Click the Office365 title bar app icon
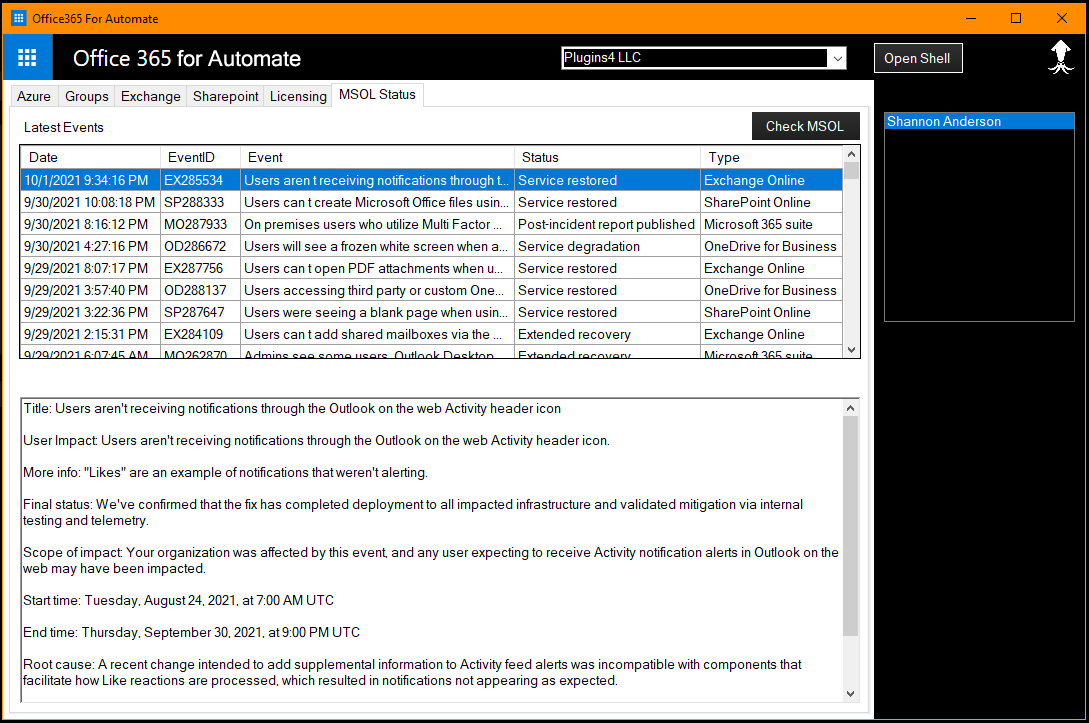The width and height of the screenshot is (1089, 723). pyautogui.click(x=18, y=18)
